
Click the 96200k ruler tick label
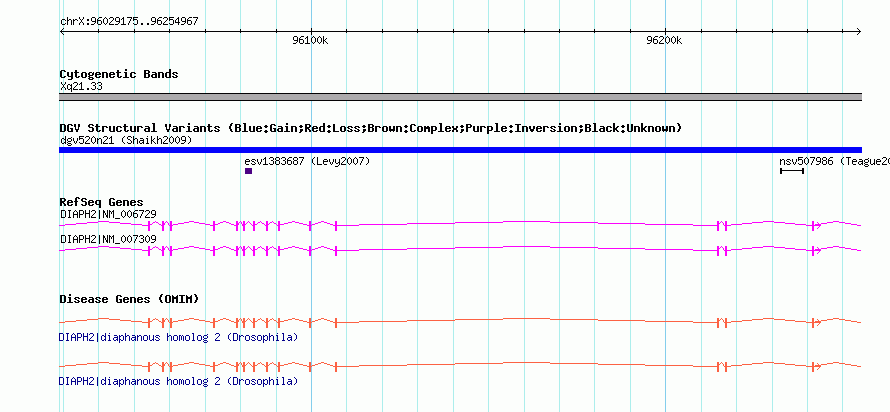[x=664, y=40]
